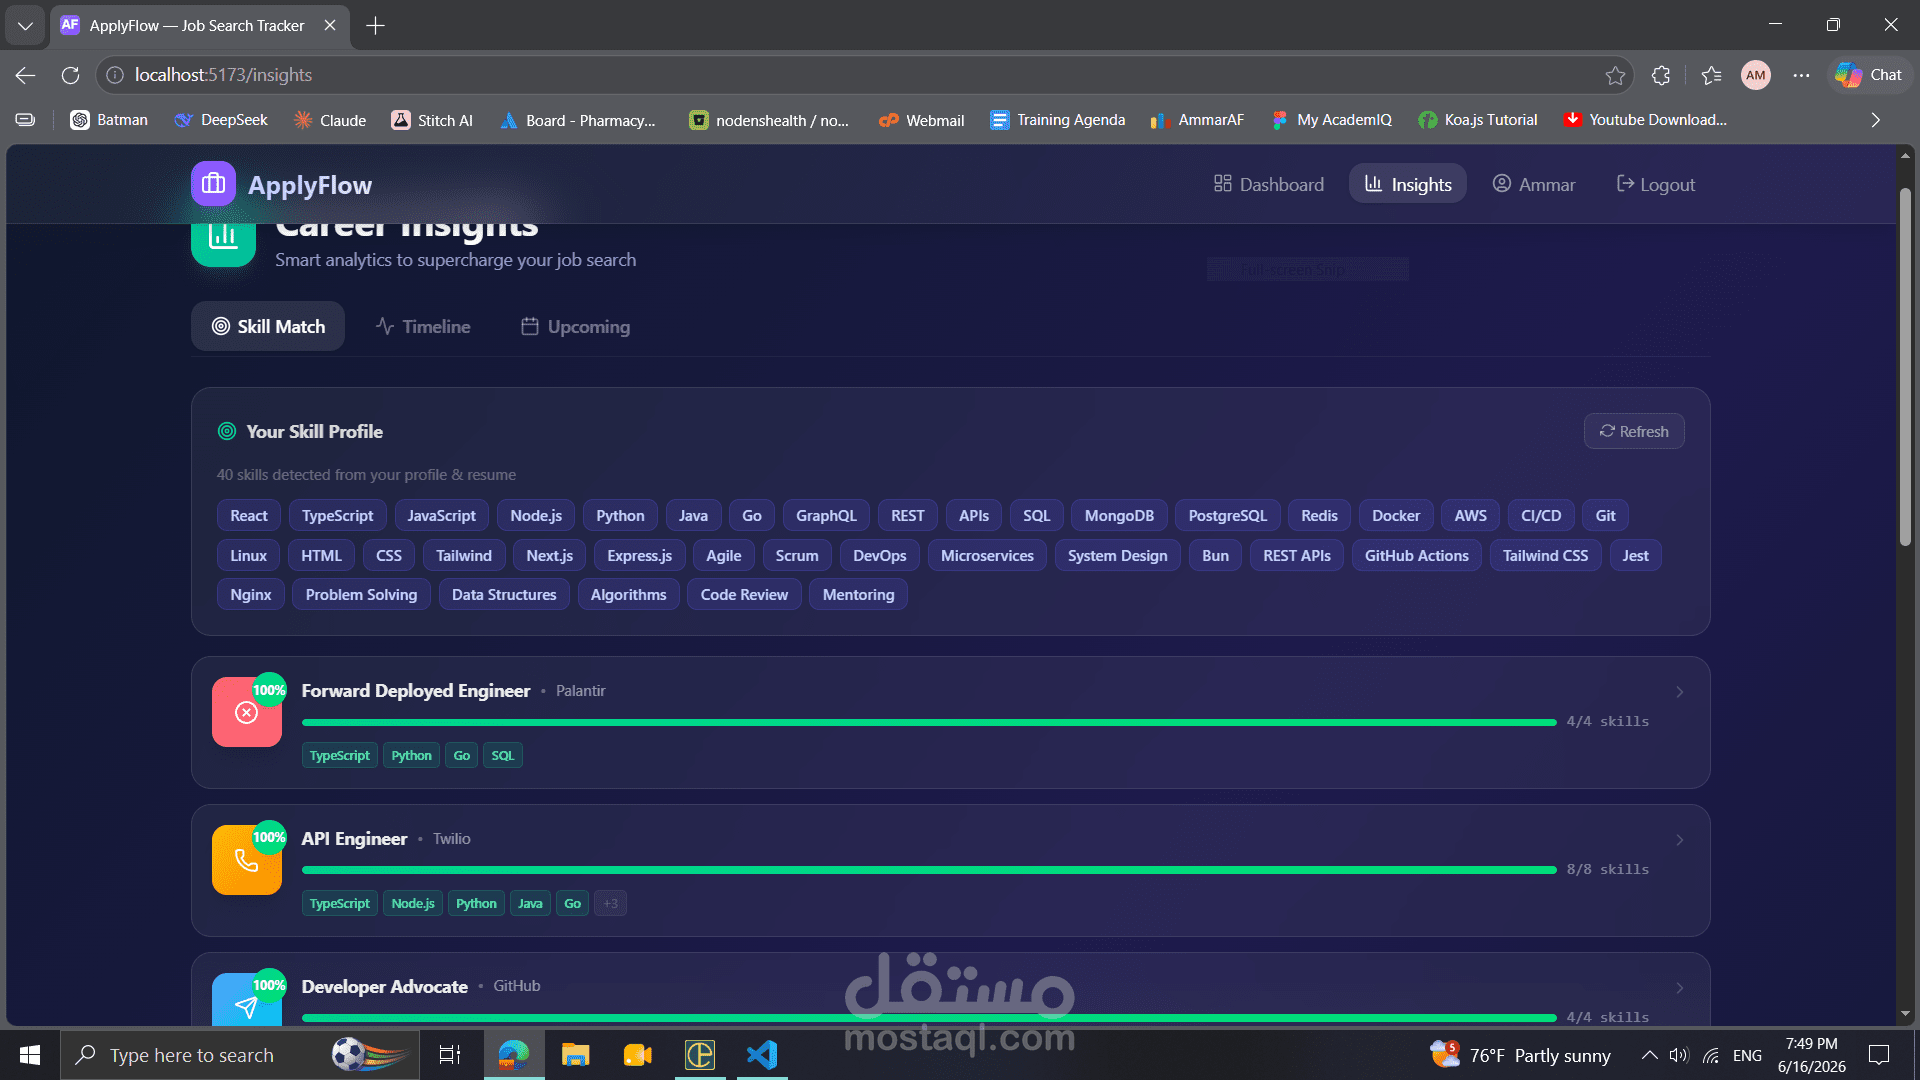View site information icon in address bar
This screenshot has height=1080, width=1920.
[x=115, y=75]
